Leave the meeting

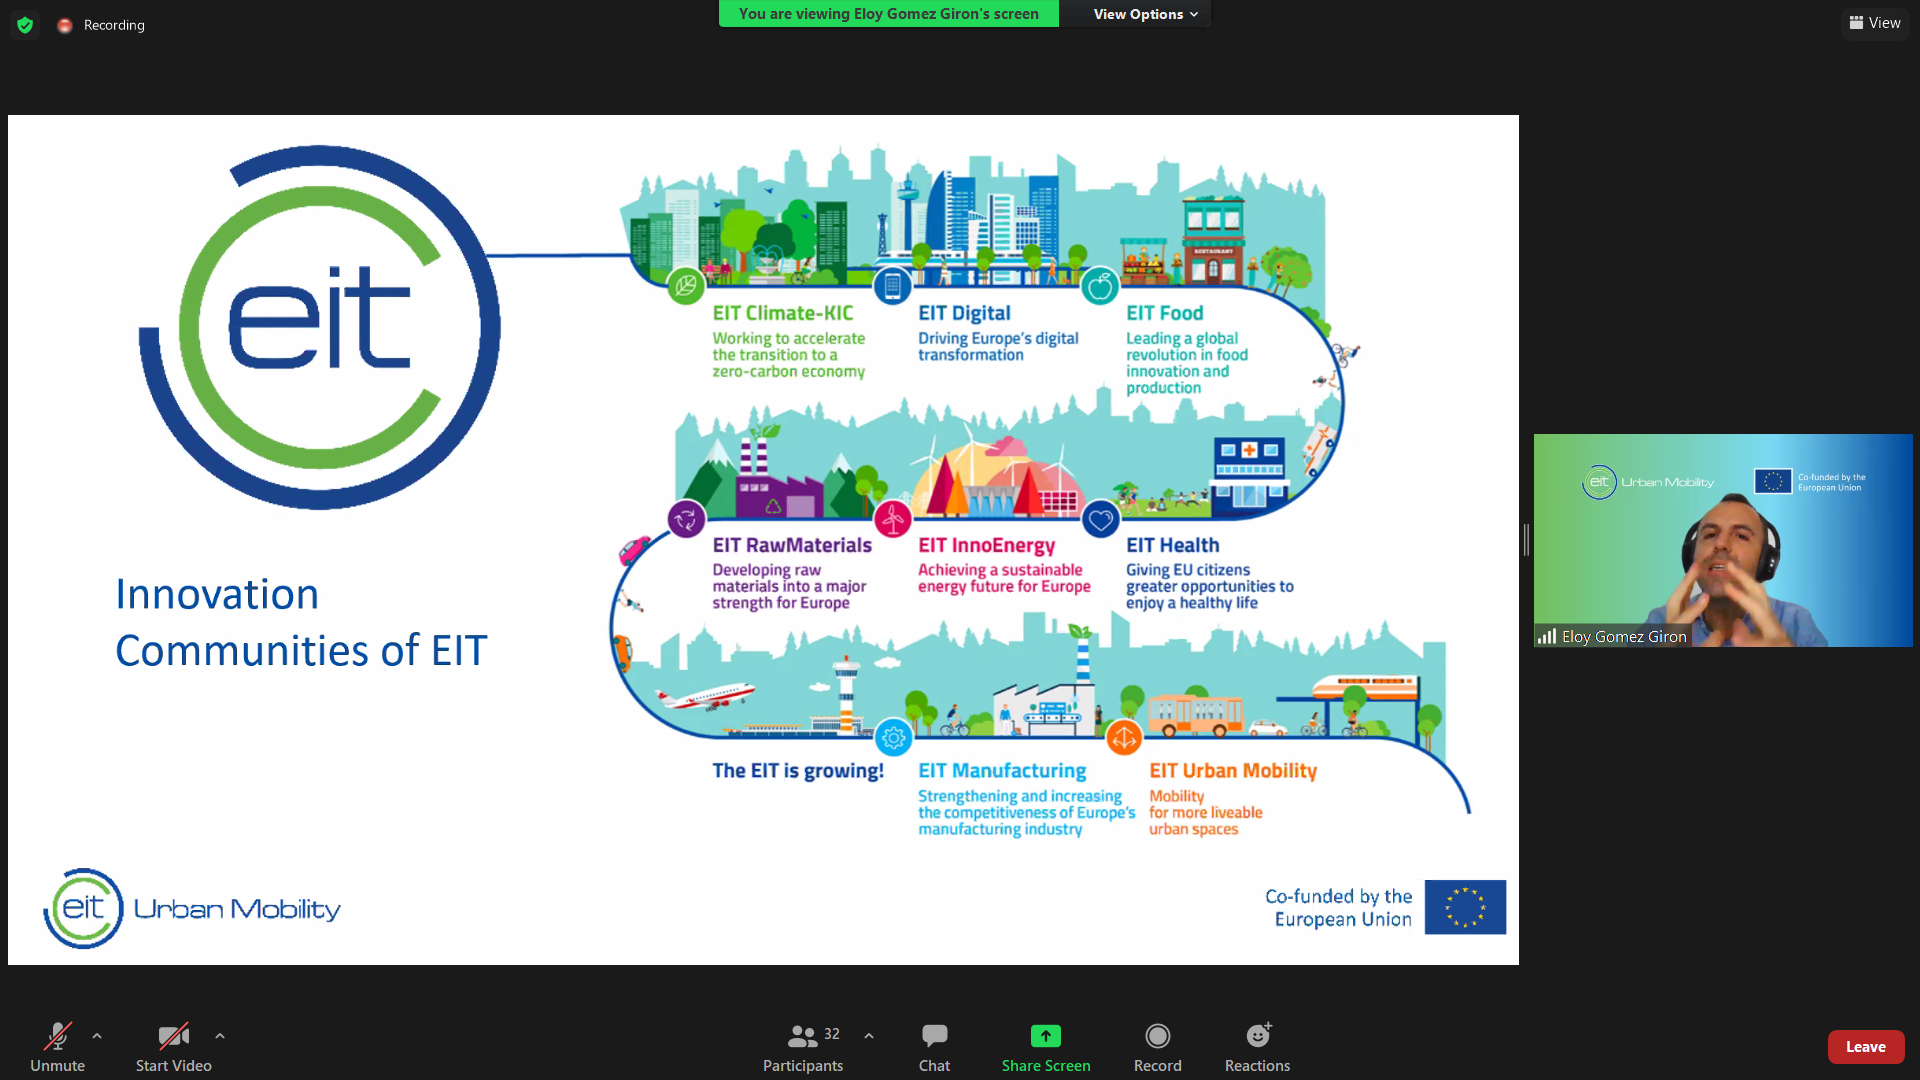1865,1047
